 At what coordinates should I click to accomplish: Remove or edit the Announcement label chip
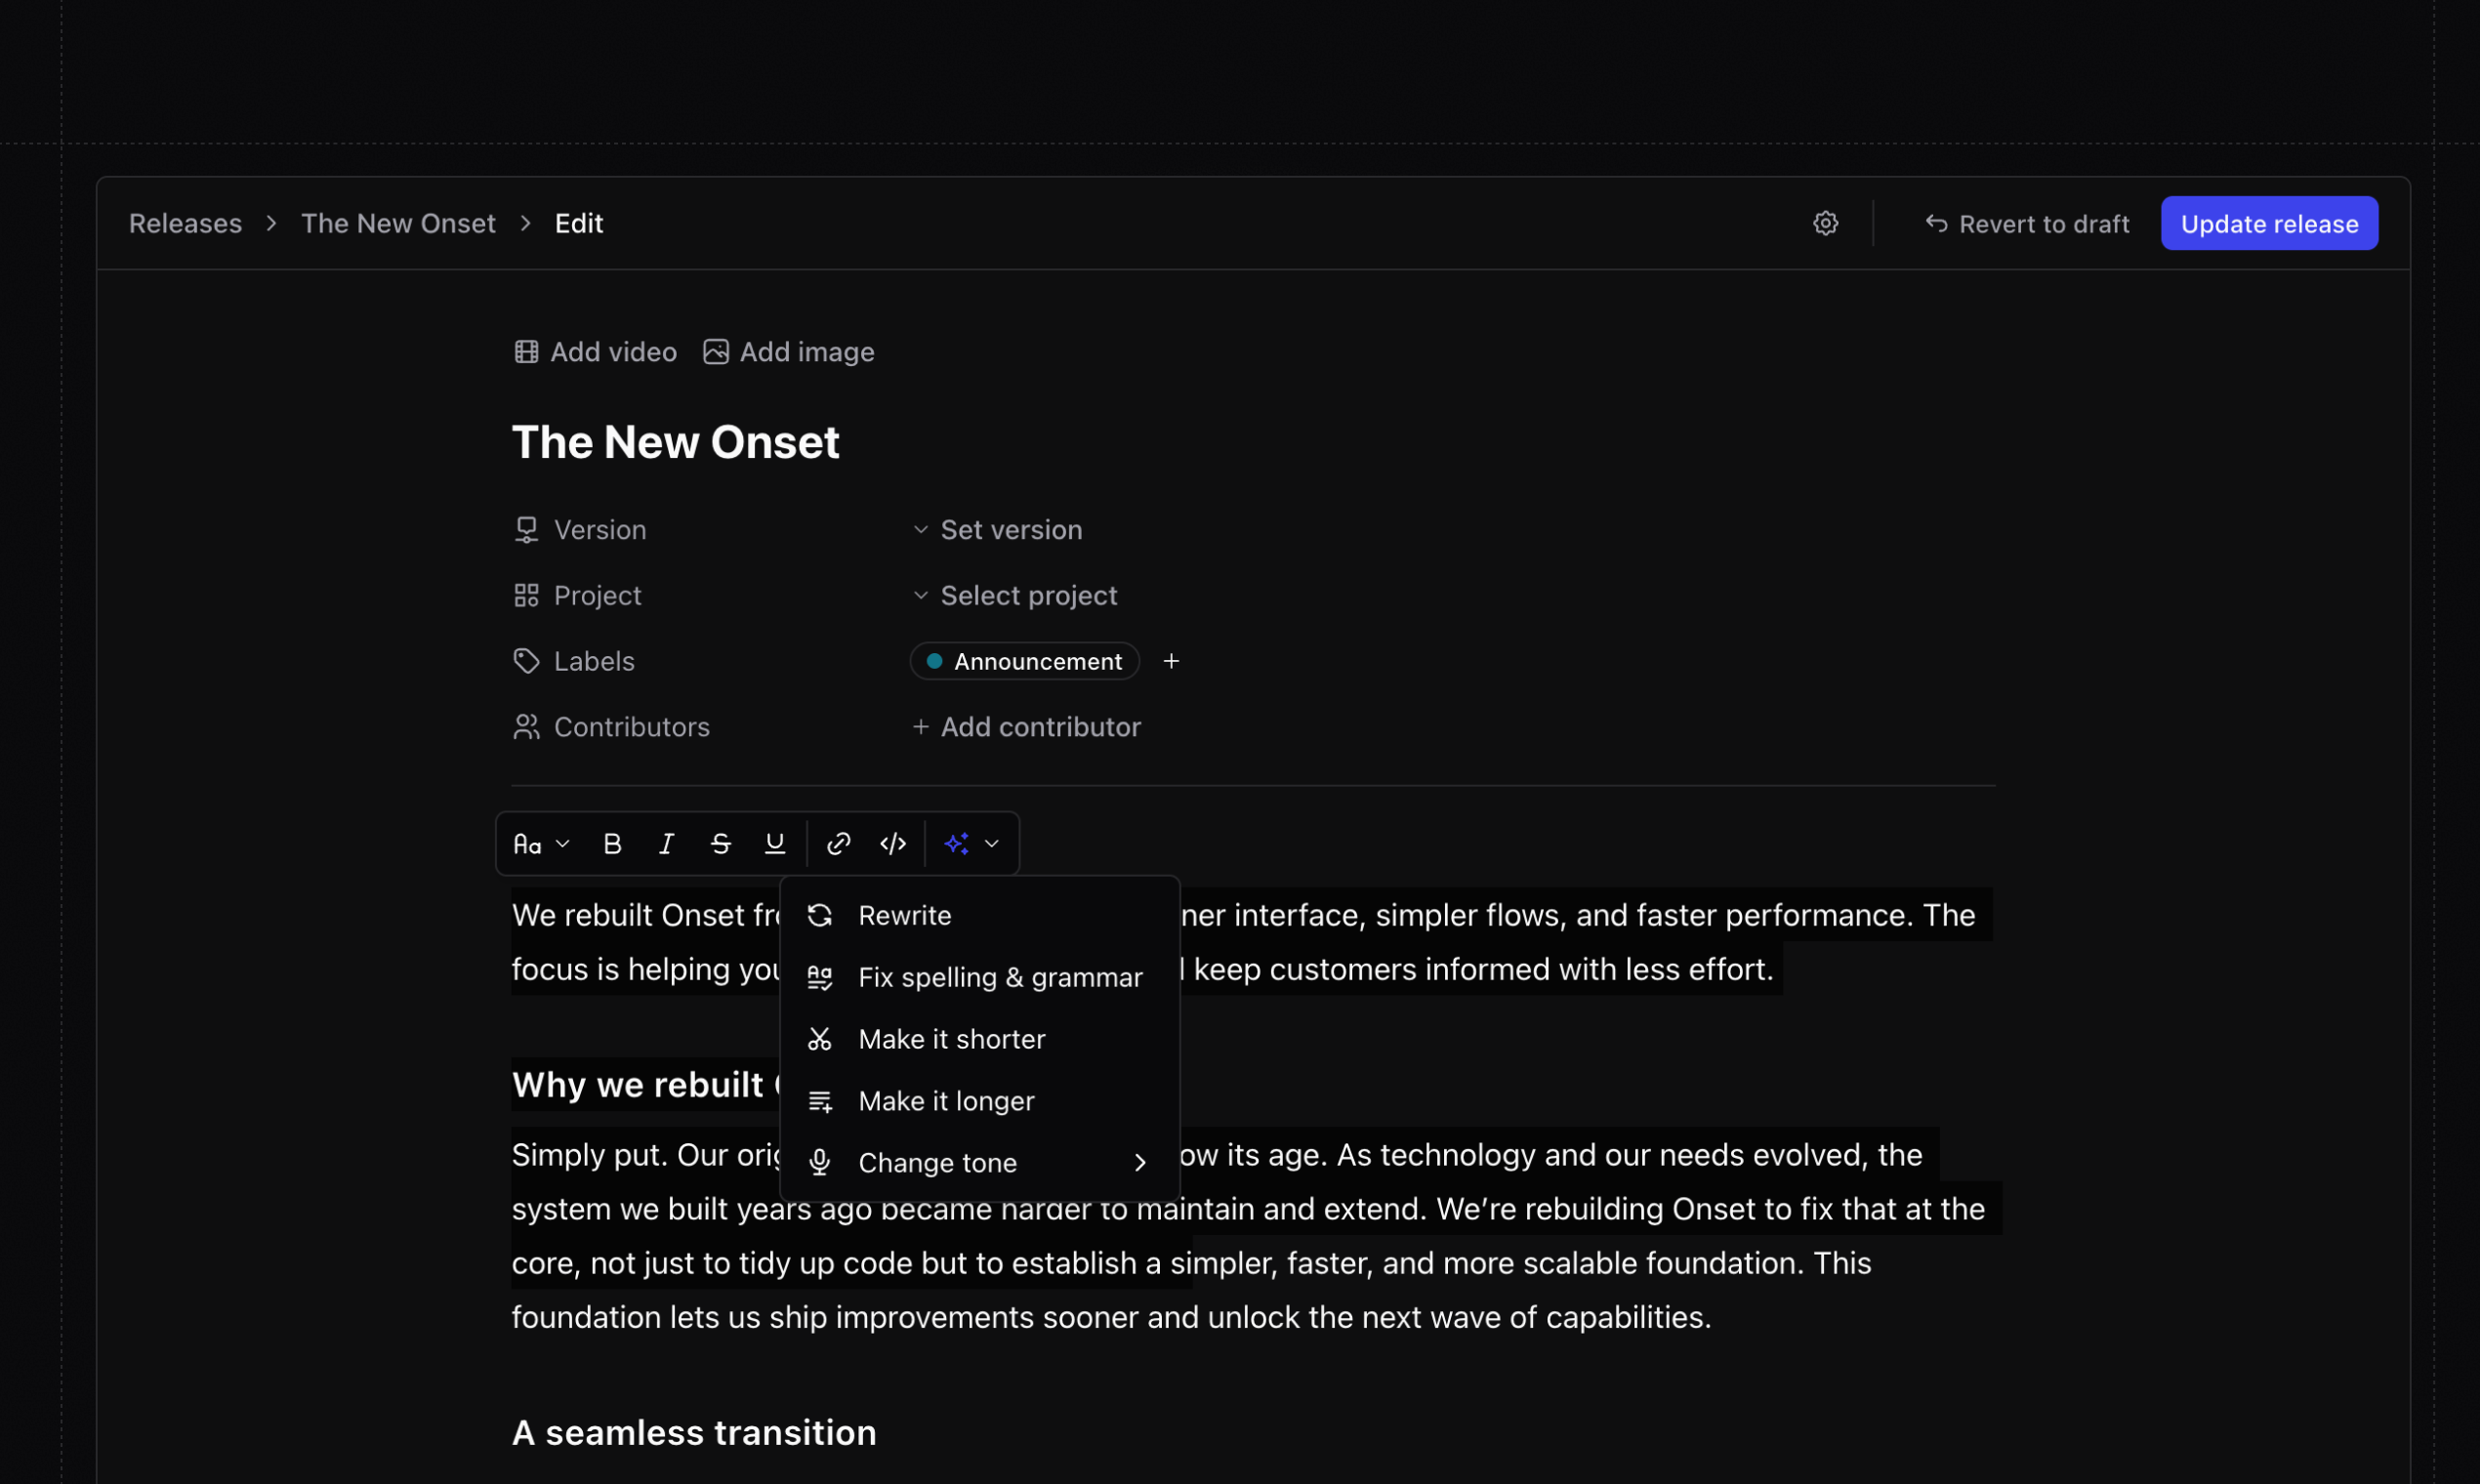click(1023, 660)
